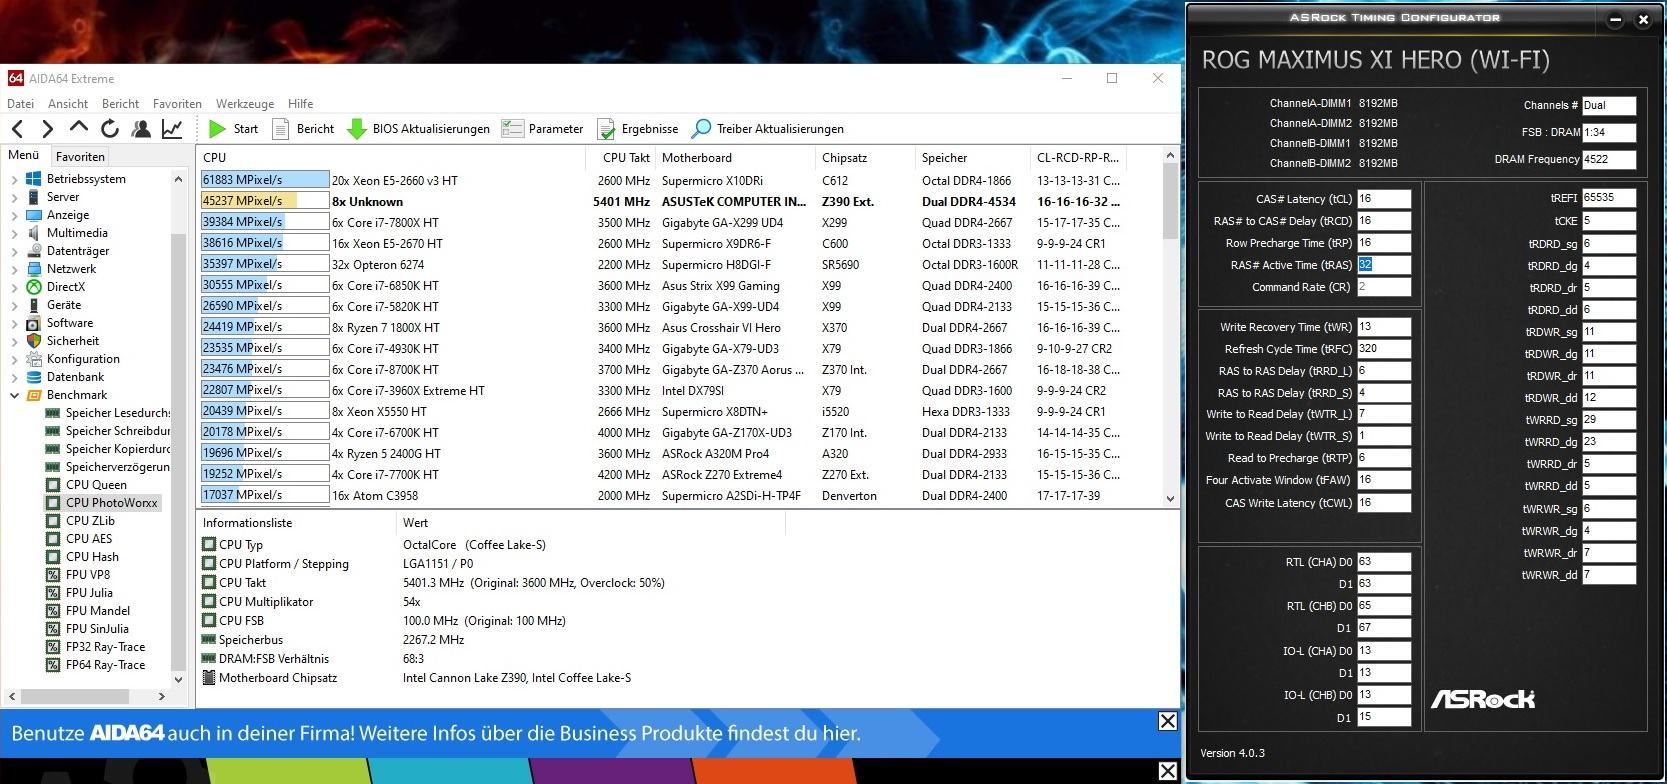The width and height of the screenshot is (1667, 784).
Task: Click the 45237 MPixel/s result bar
Action: pos(265,201)
